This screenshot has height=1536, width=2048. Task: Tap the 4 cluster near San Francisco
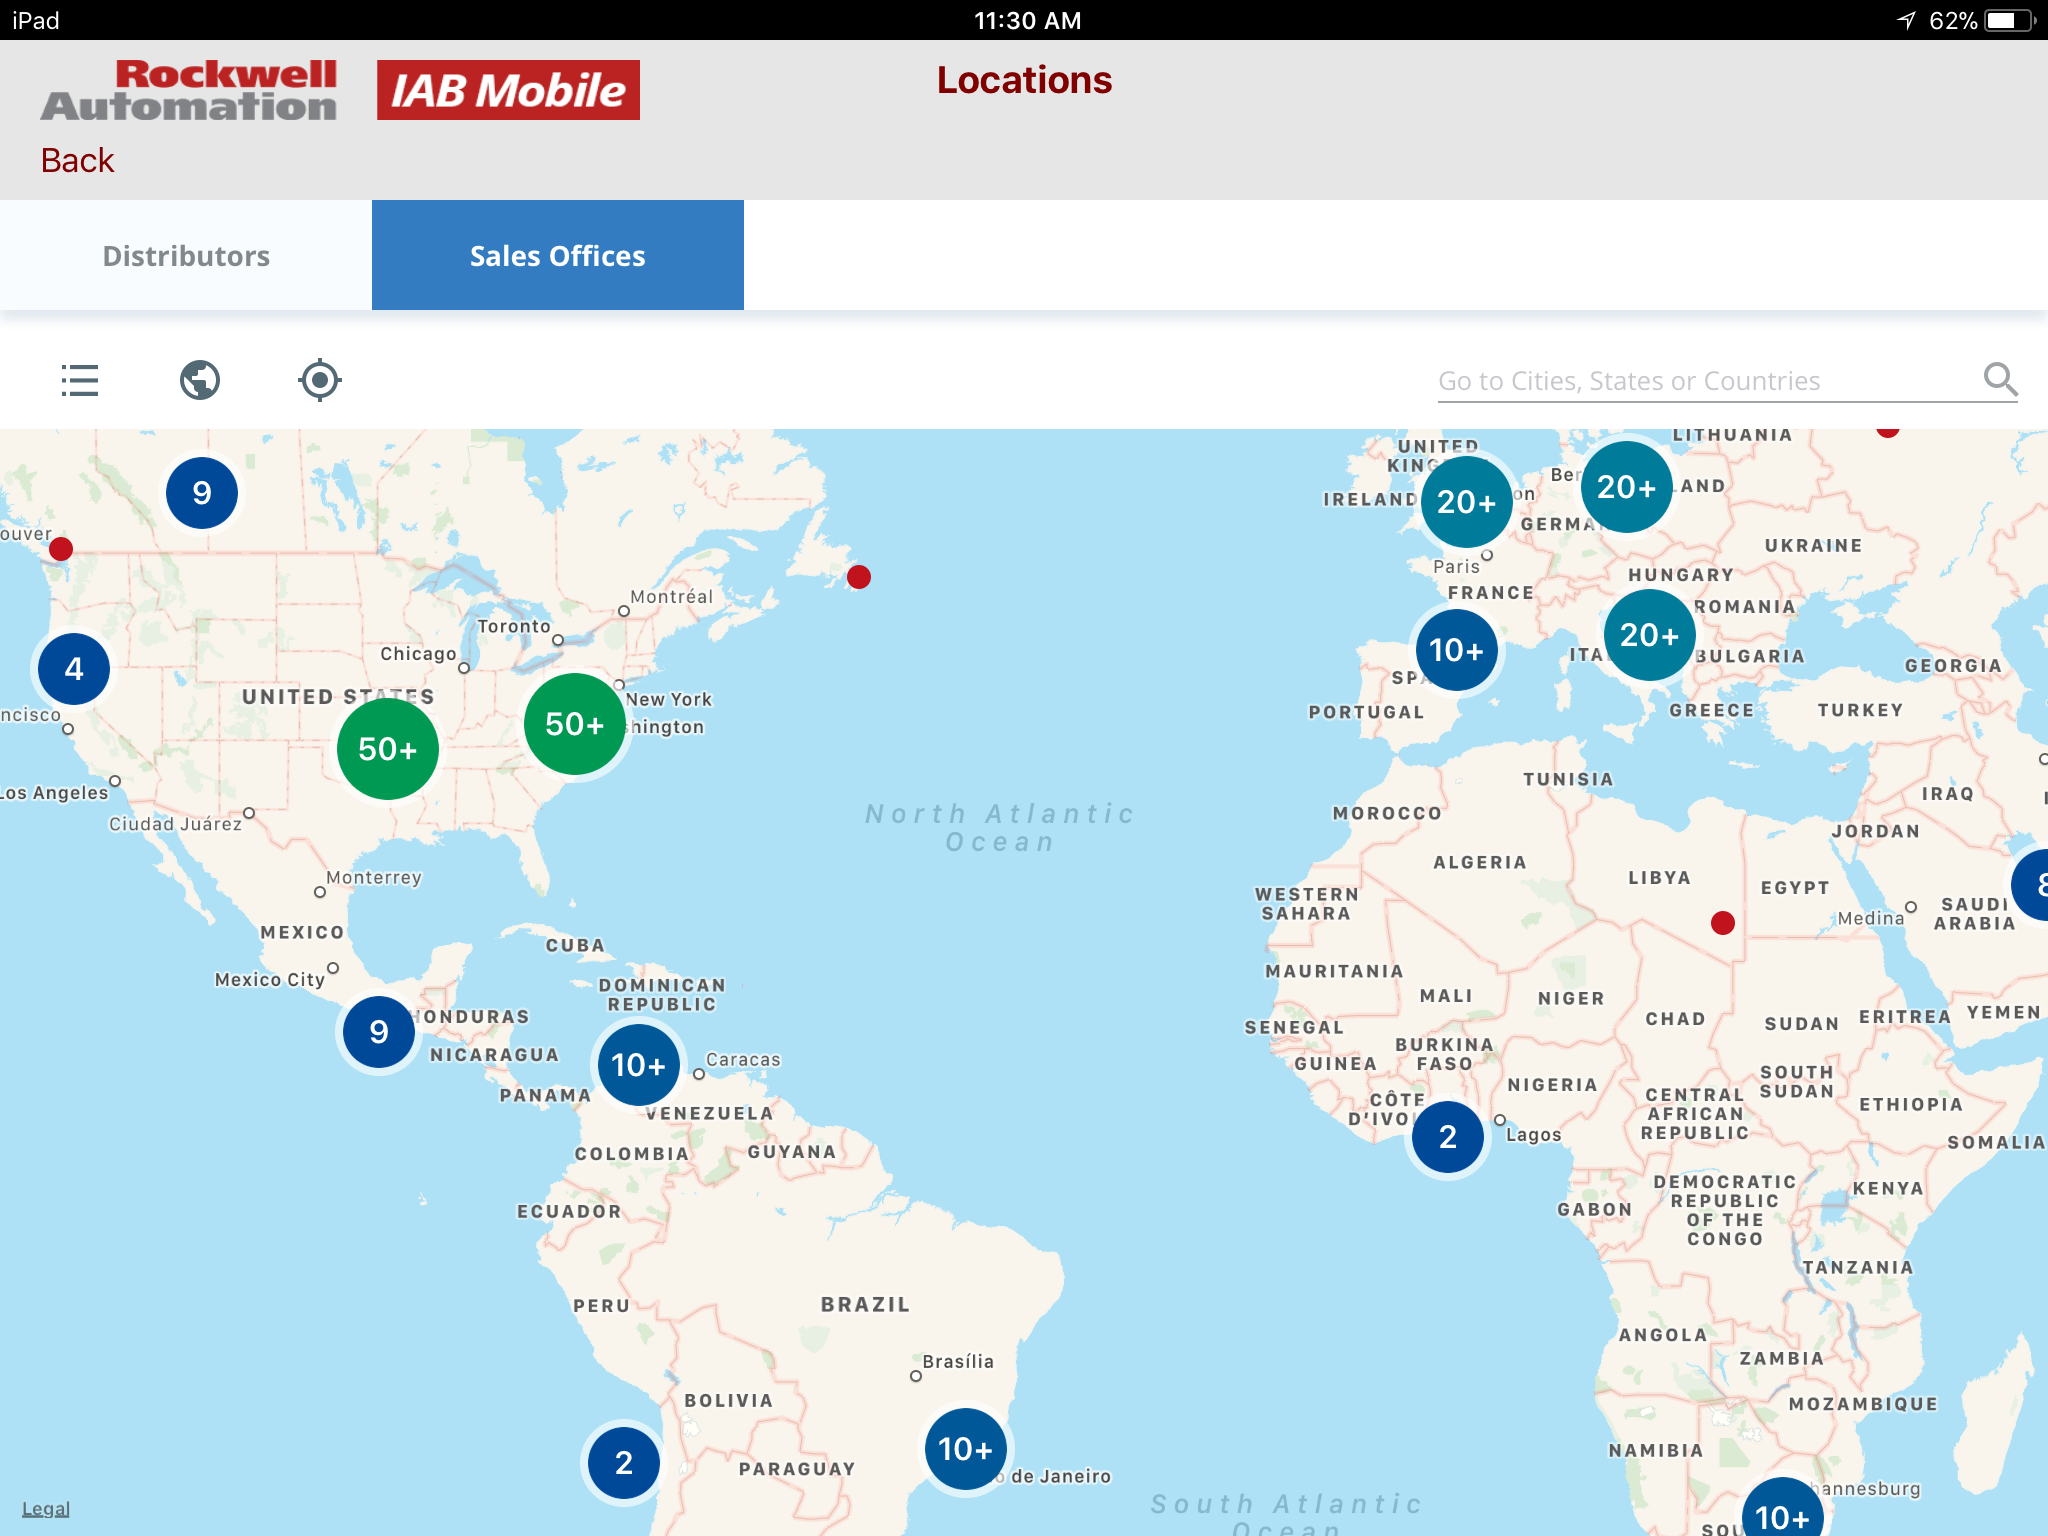click(x=74, y=669)
